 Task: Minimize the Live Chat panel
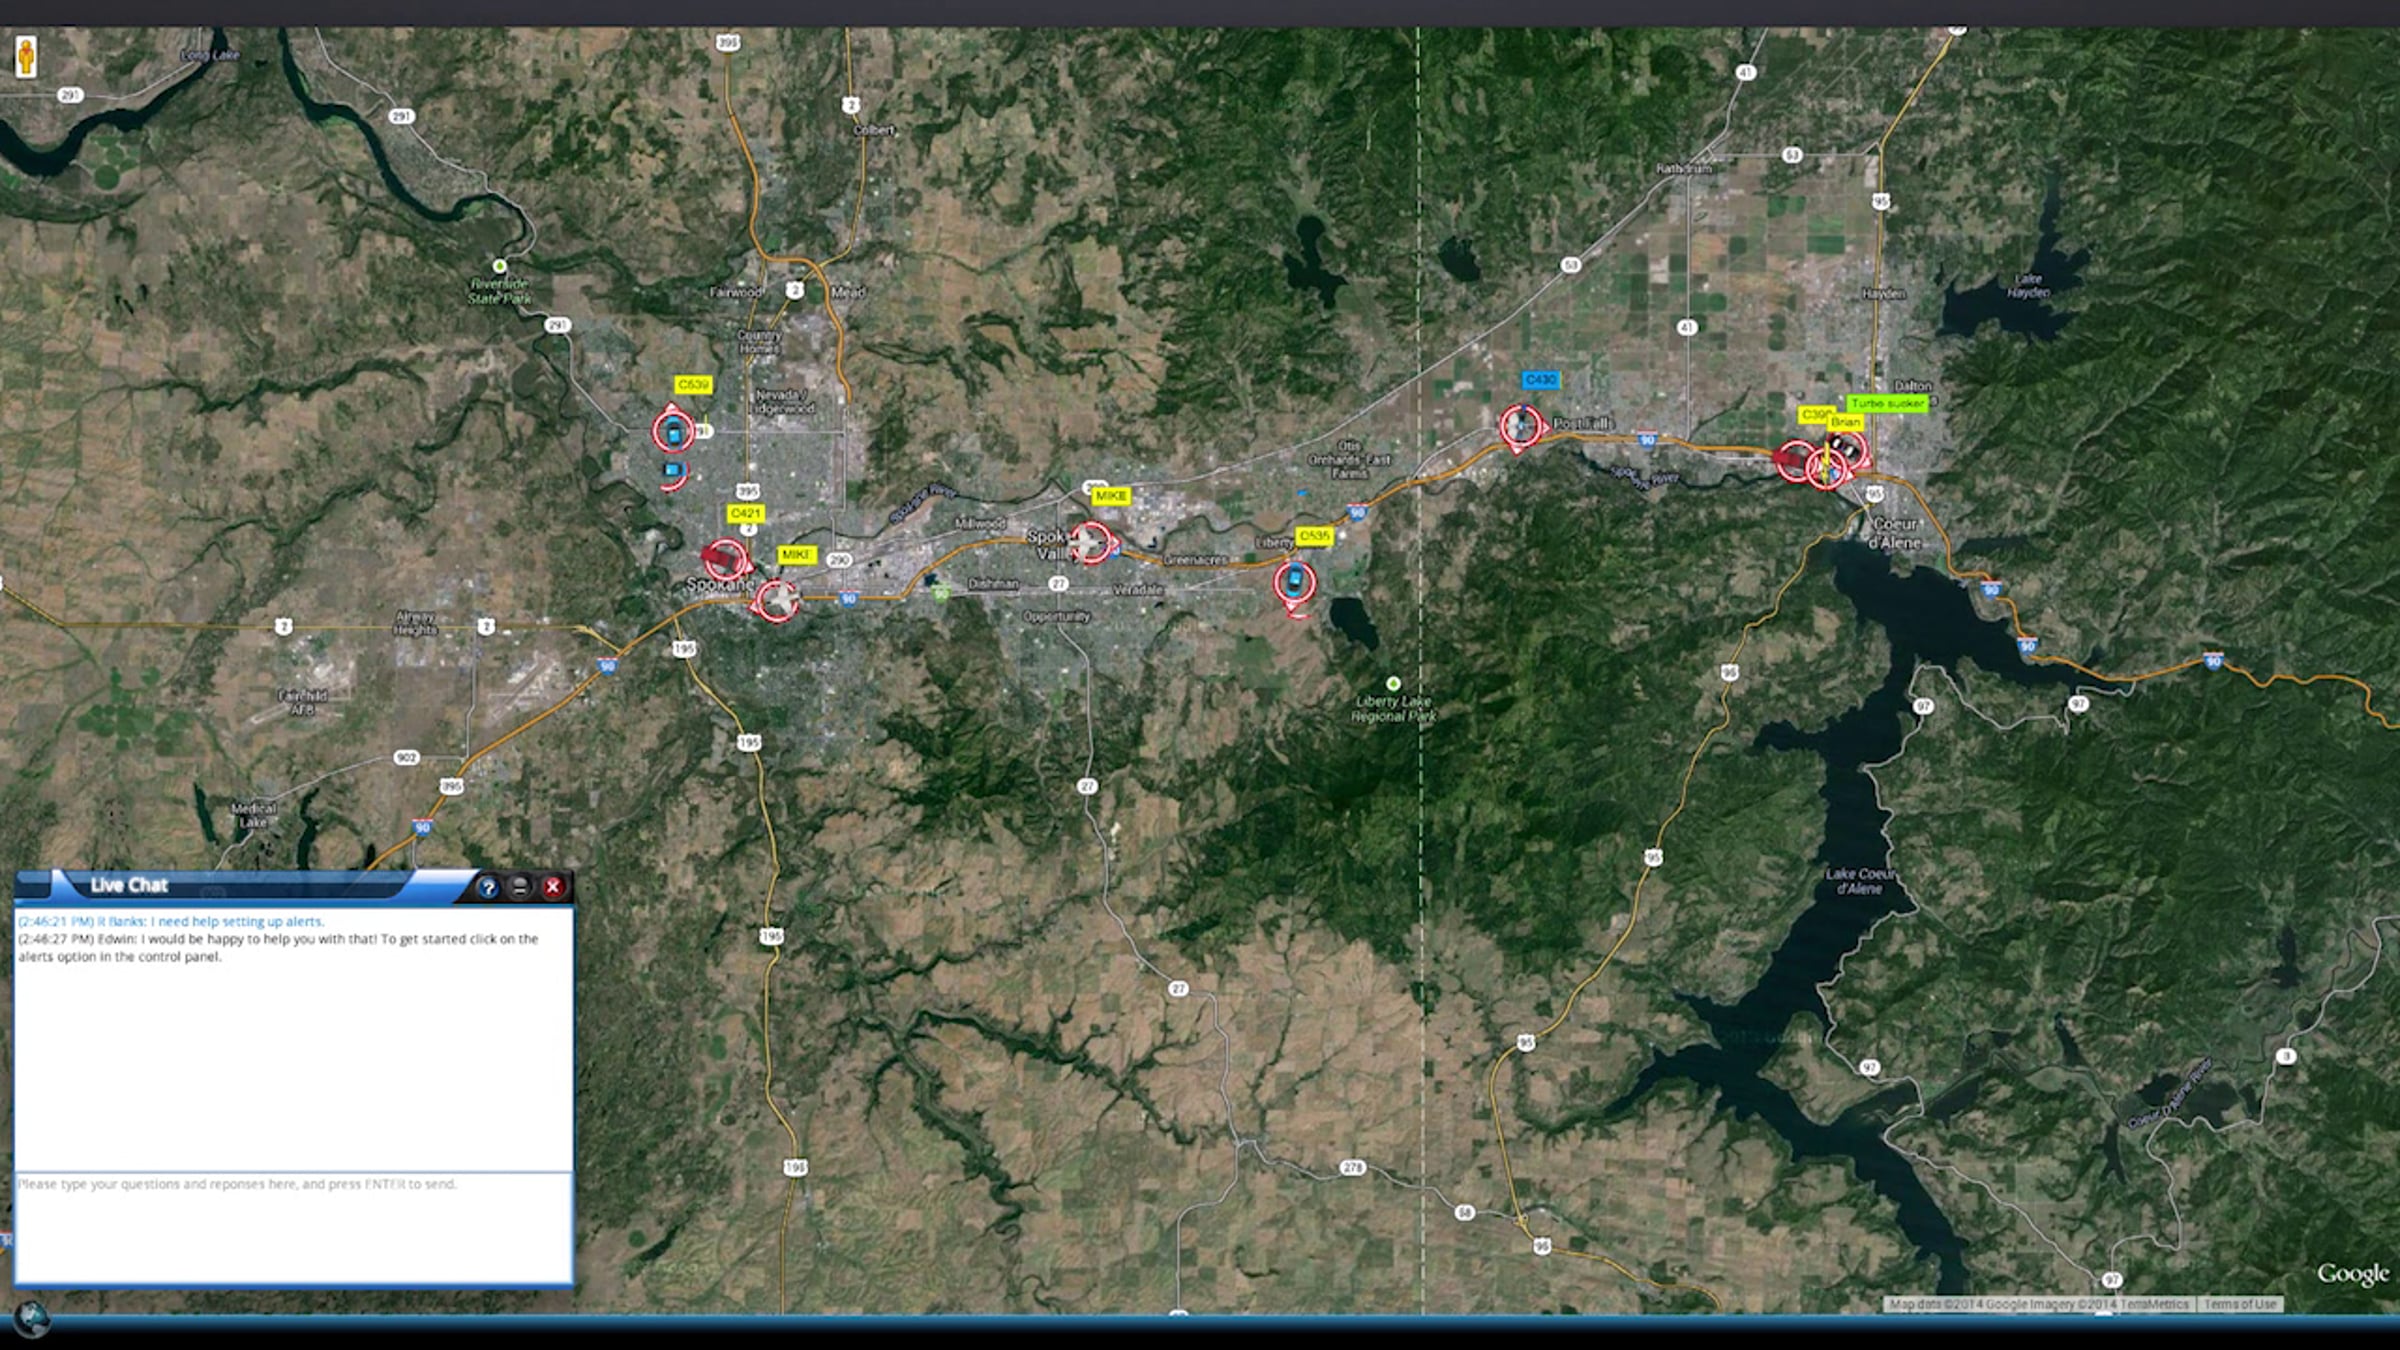520,887
